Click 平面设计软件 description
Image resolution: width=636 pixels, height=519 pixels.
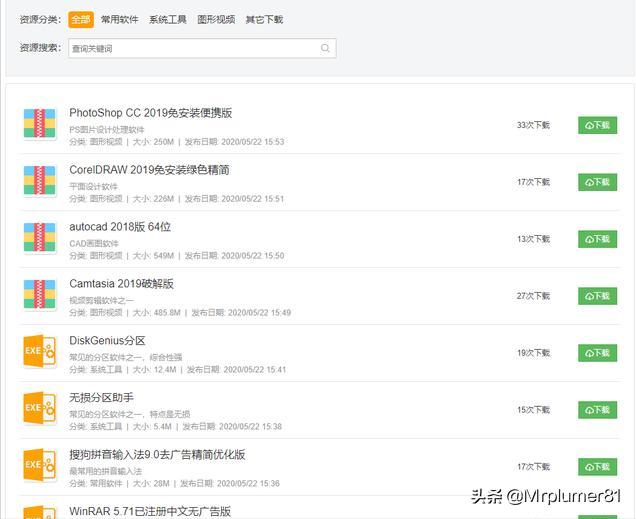(93, 187)
